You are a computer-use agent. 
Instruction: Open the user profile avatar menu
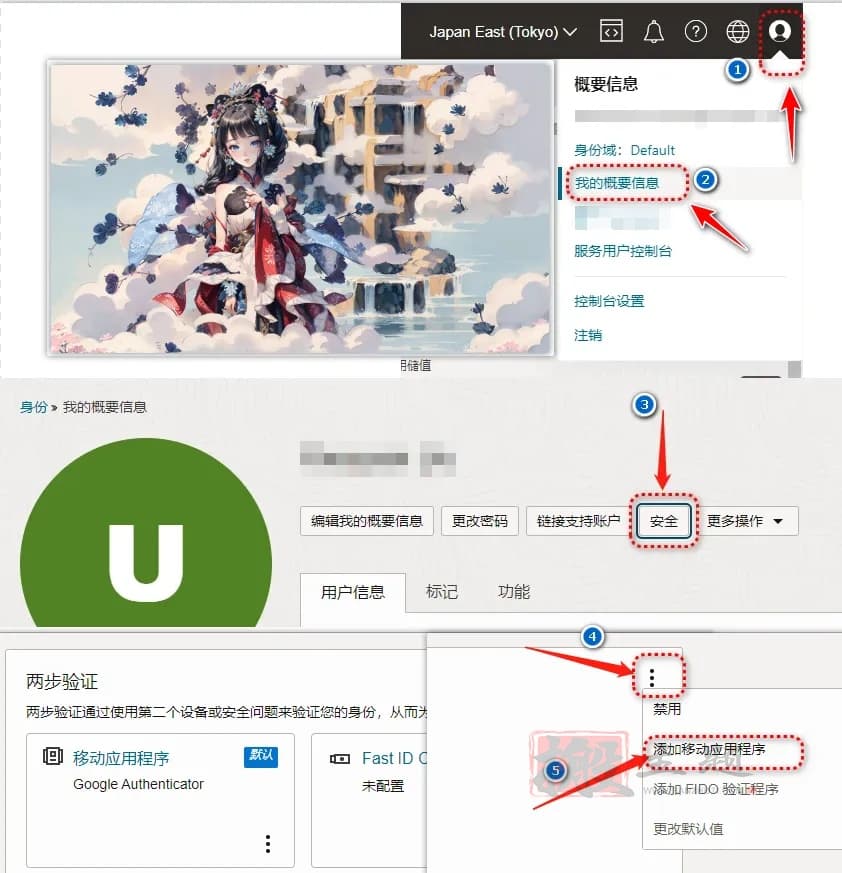tap(780, 31)
